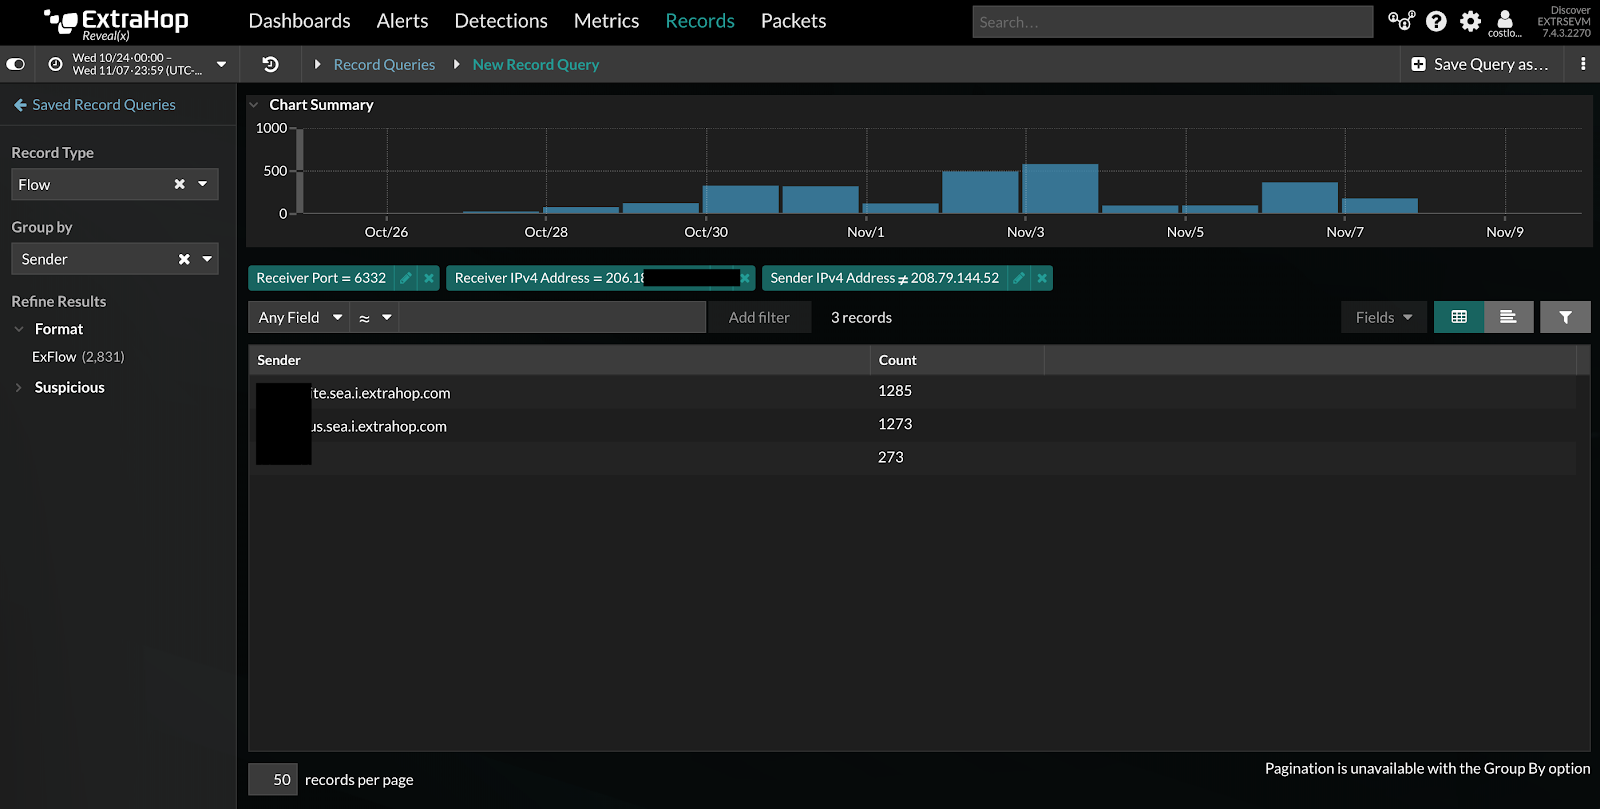Viewport: 1600px width, 809px height.
Task: Click the count value 1285
Action: (895, 391)
